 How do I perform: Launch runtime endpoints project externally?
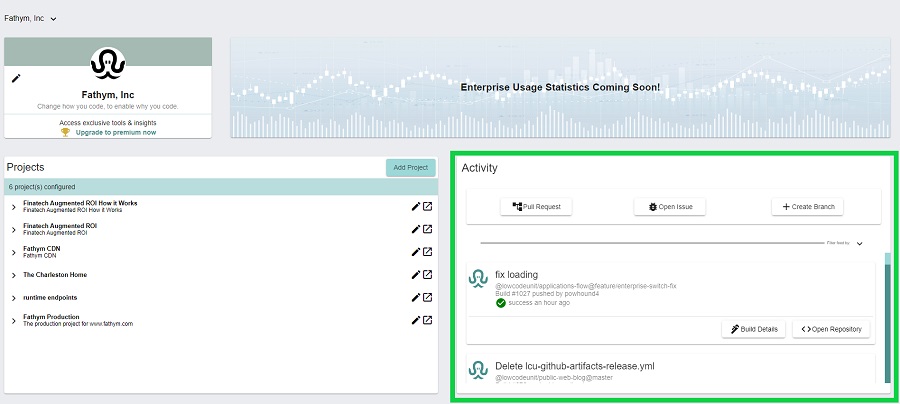pos(428,297)
